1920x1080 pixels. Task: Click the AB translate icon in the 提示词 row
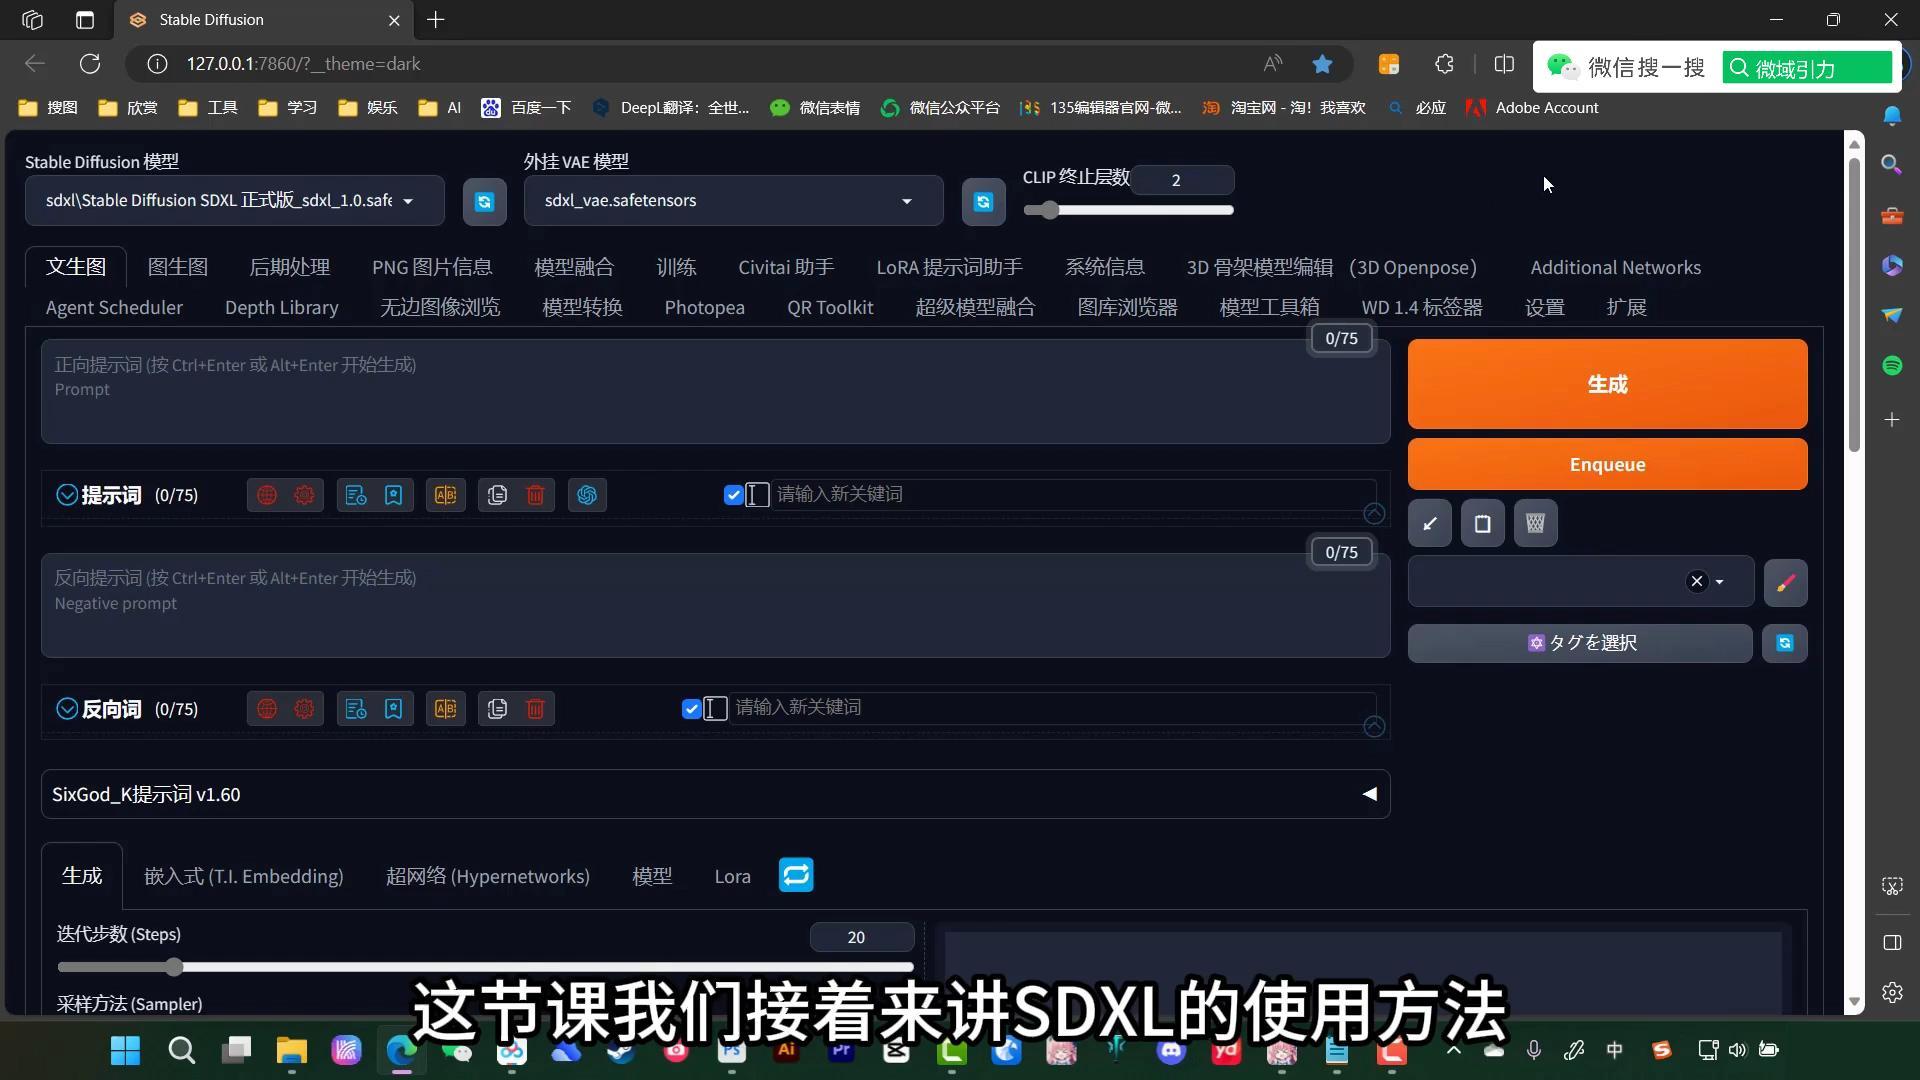[446, 495]
